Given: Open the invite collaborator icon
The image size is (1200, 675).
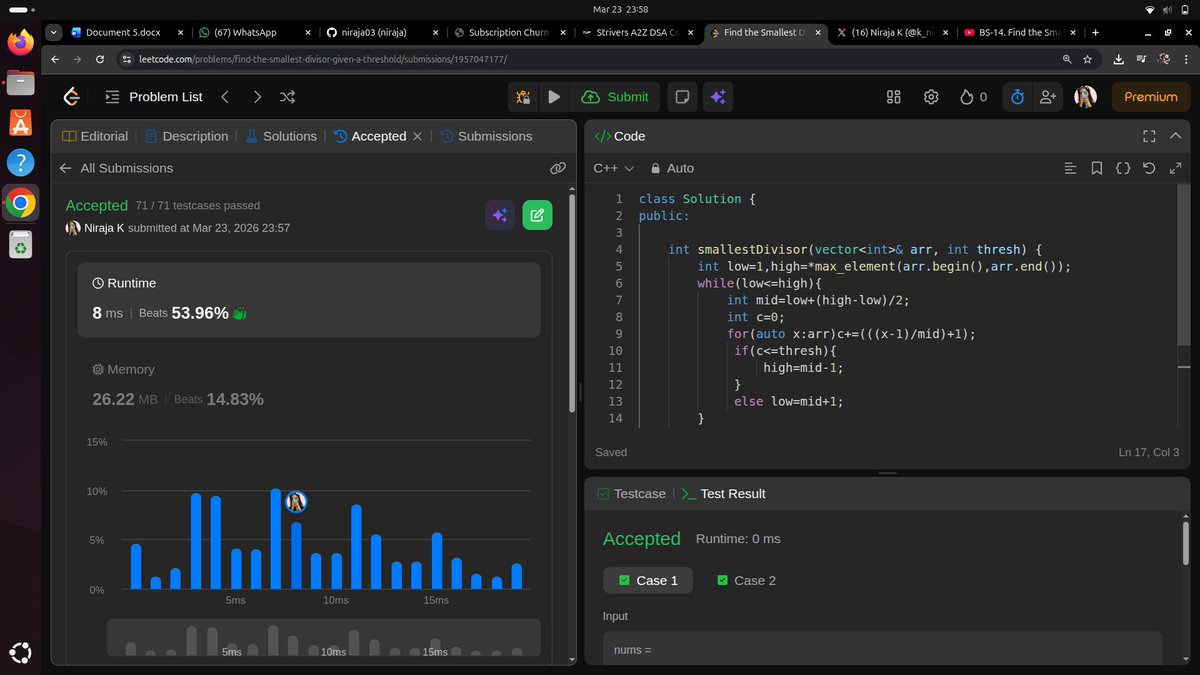Looking at the screenshot, I should click(1048, 97).
